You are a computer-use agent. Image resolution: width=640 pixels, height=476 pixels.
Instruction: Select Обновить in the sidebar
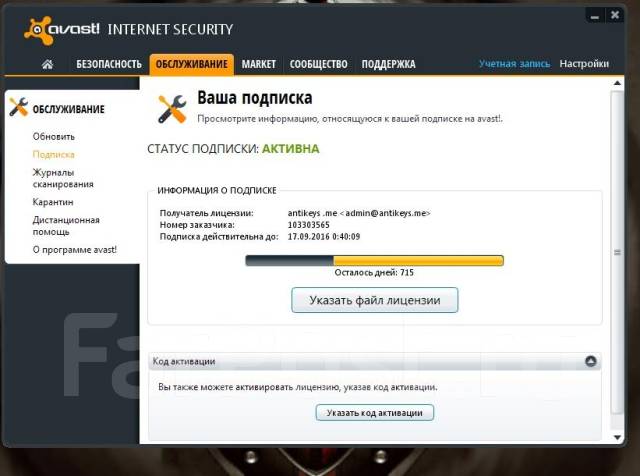(x=54, y=137)
